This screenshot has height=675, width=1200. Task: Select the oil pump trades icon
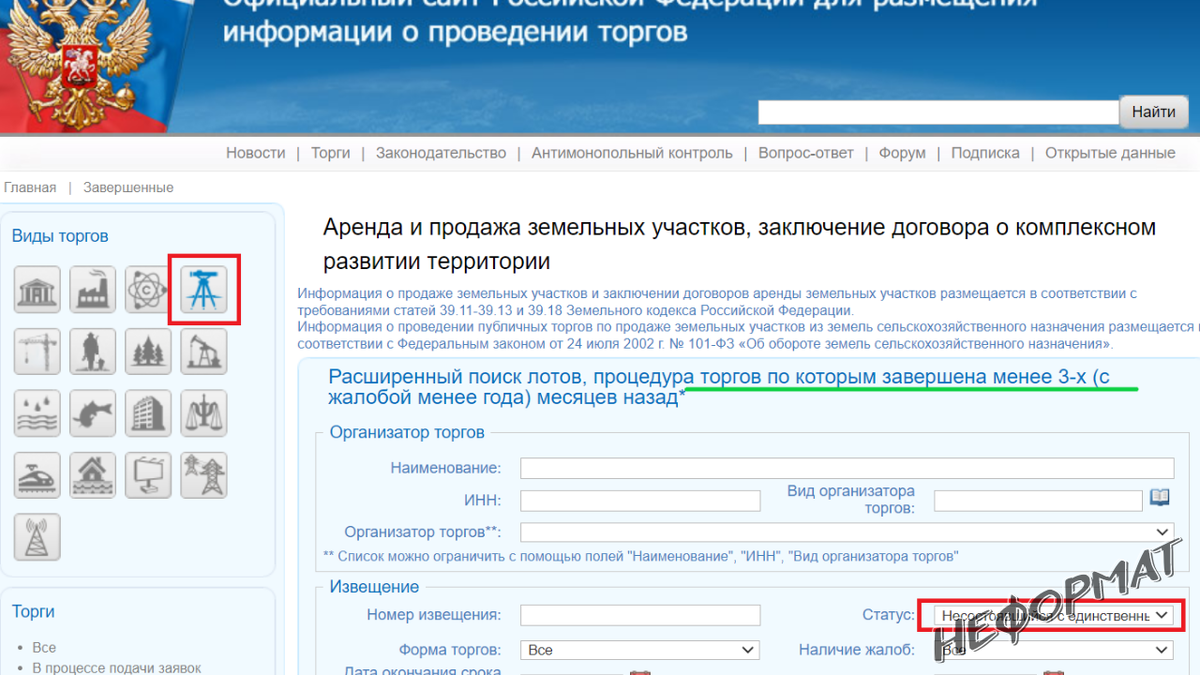pos(204,351)
